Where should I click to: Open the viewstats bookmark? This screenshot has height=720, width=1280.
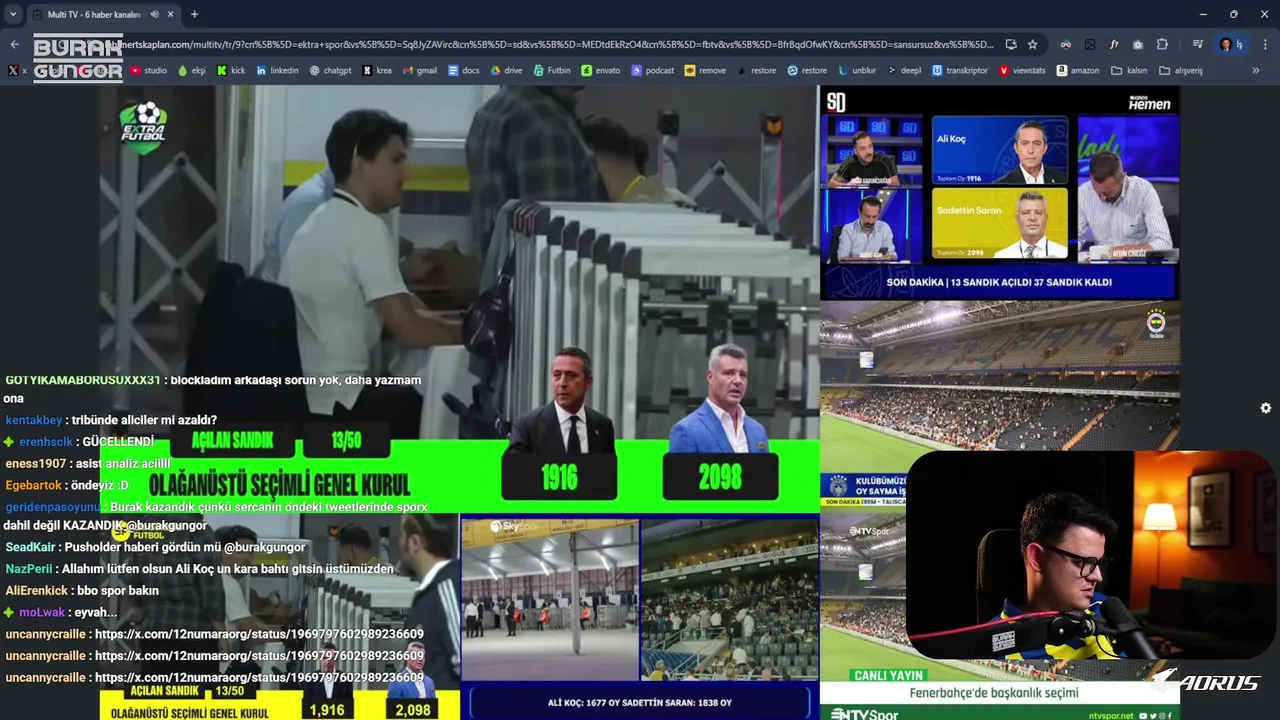1022,71
